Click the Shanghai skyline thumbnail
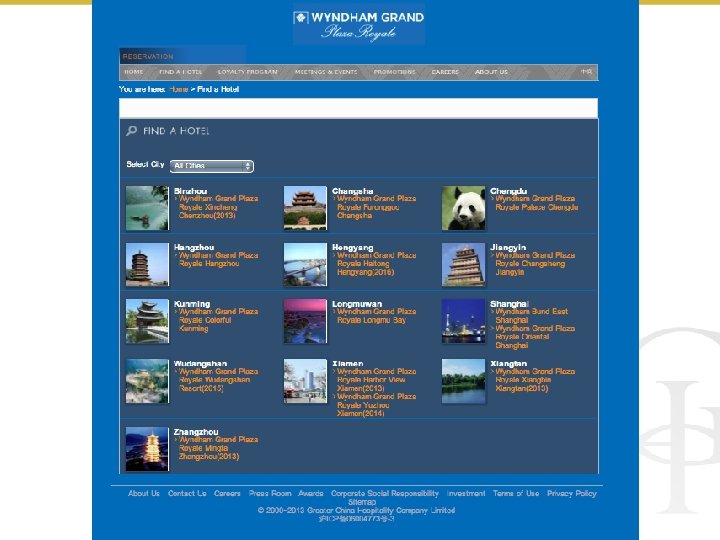The height and width of the screenshot is (540, 720). click(x=463, y=321)
